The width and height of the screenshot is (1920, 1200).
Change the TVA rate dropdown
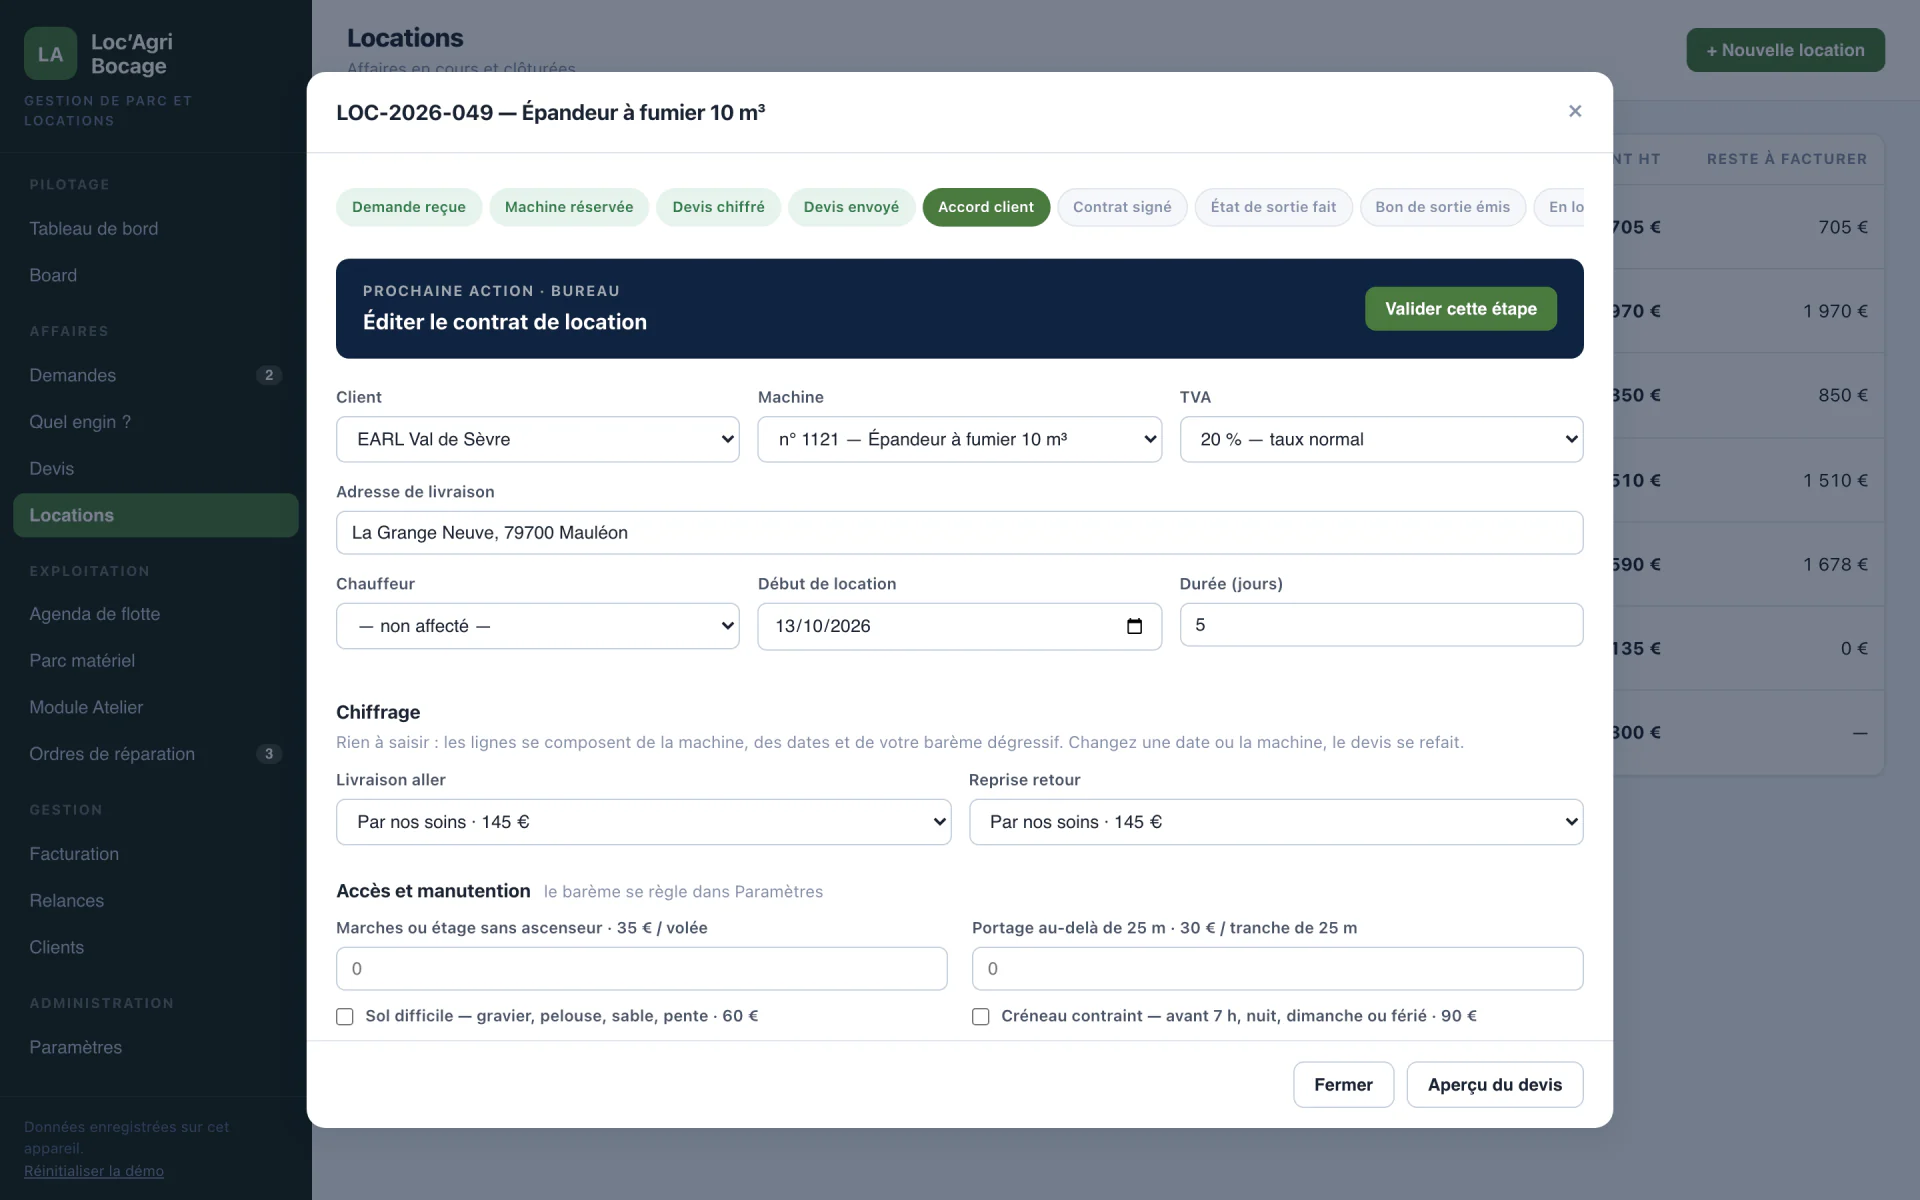[x=1381, y=439]
